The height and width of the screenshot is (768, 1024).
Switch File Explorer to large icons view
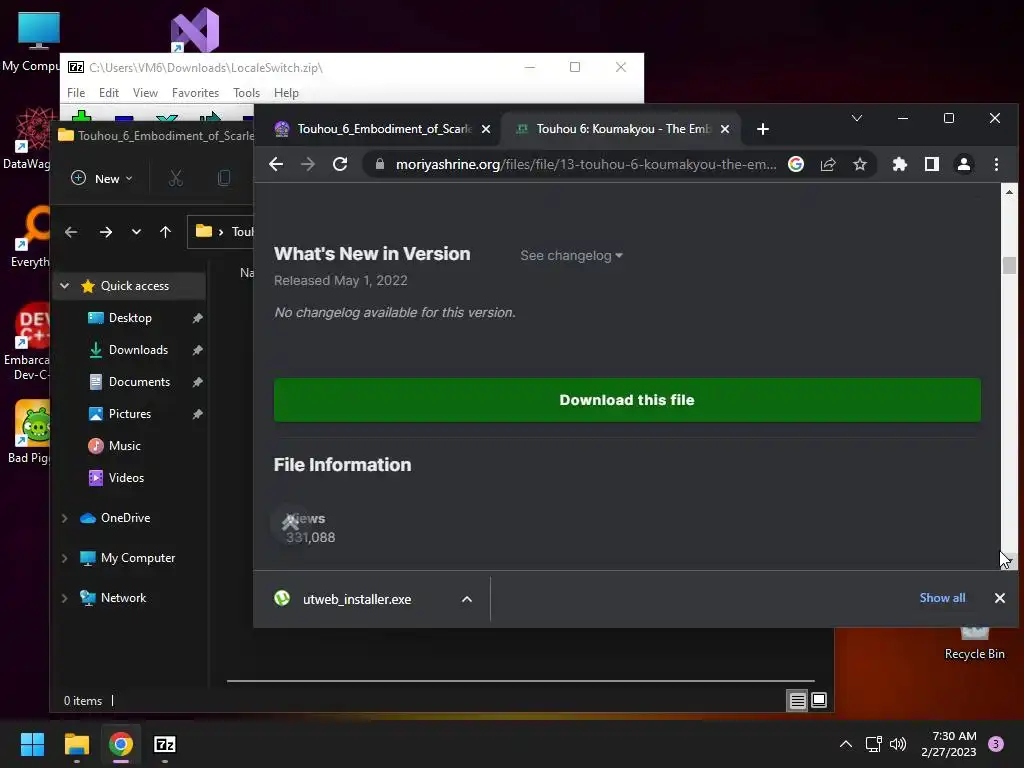pyautogui.click(x=819, y=701)
